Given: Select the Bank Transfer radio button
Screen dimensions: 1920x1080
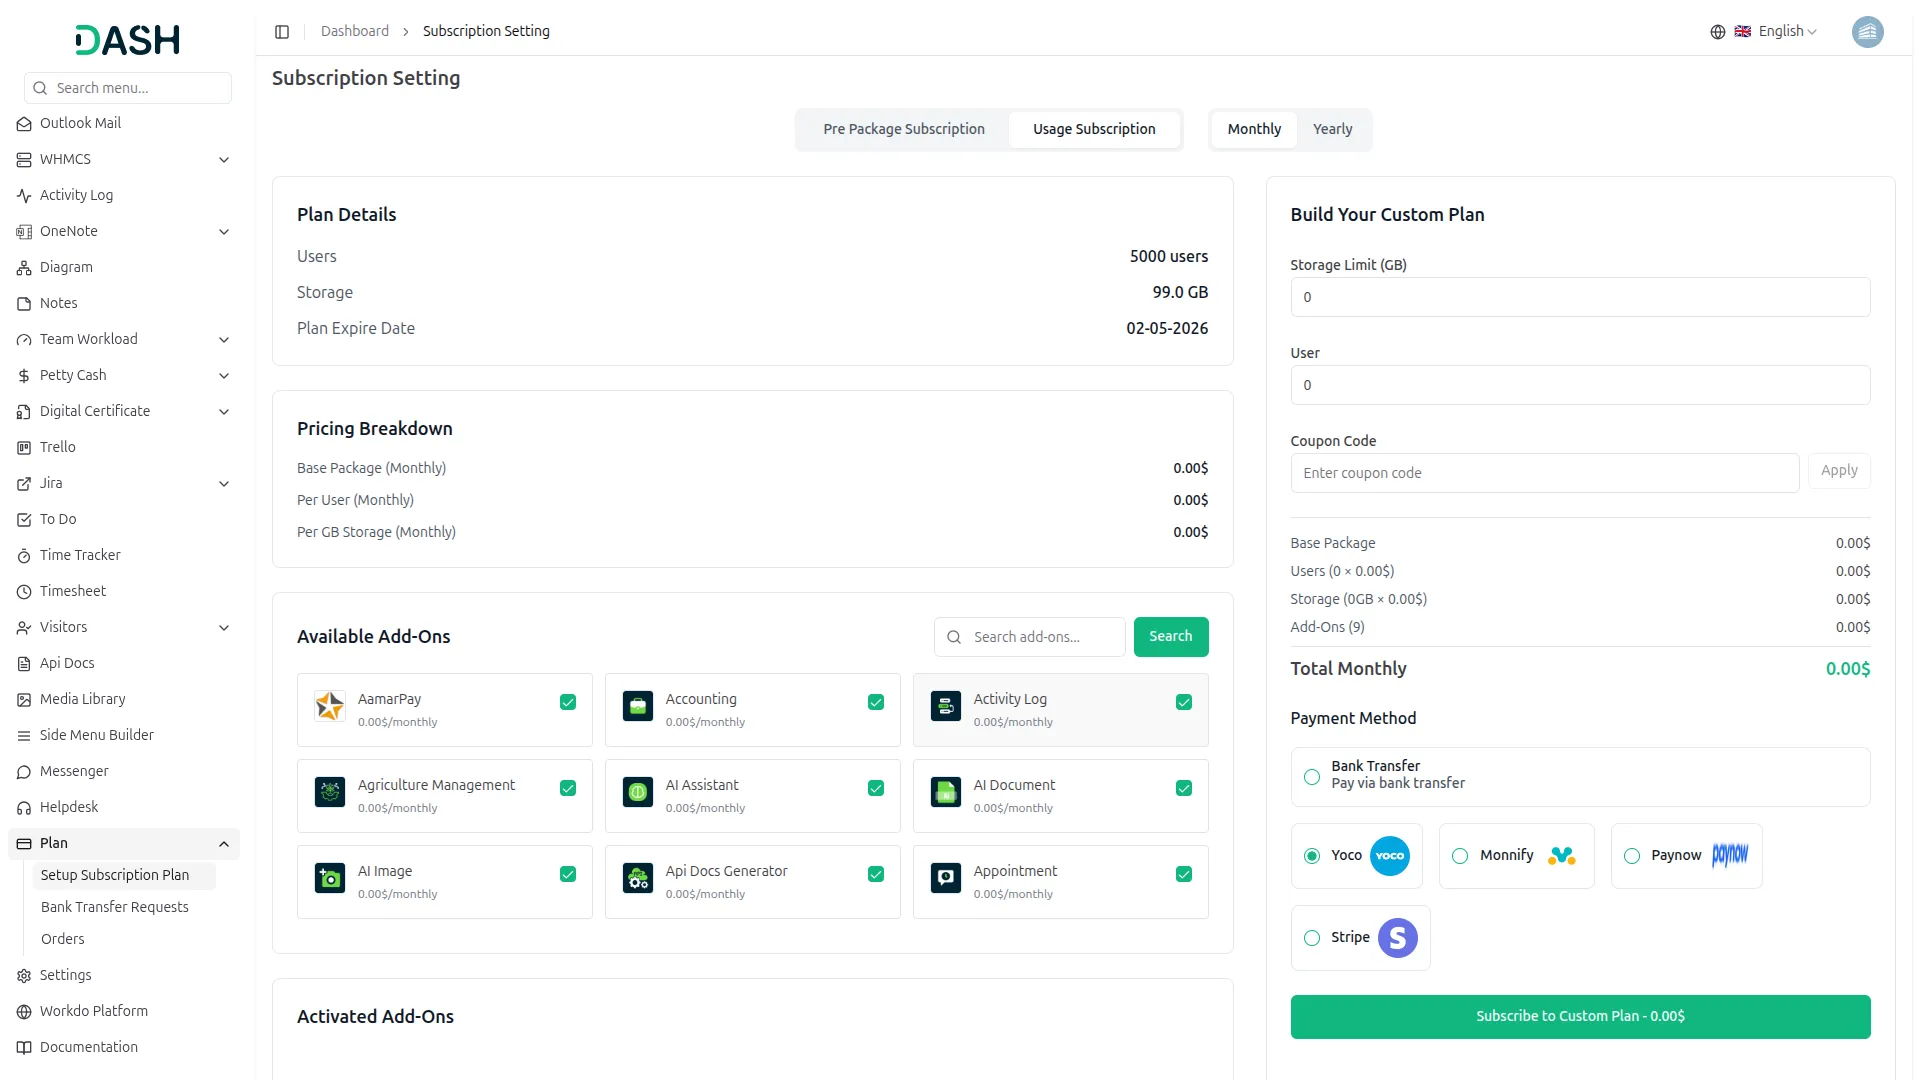Looking at the screenshot, I should coord(1312,777).
